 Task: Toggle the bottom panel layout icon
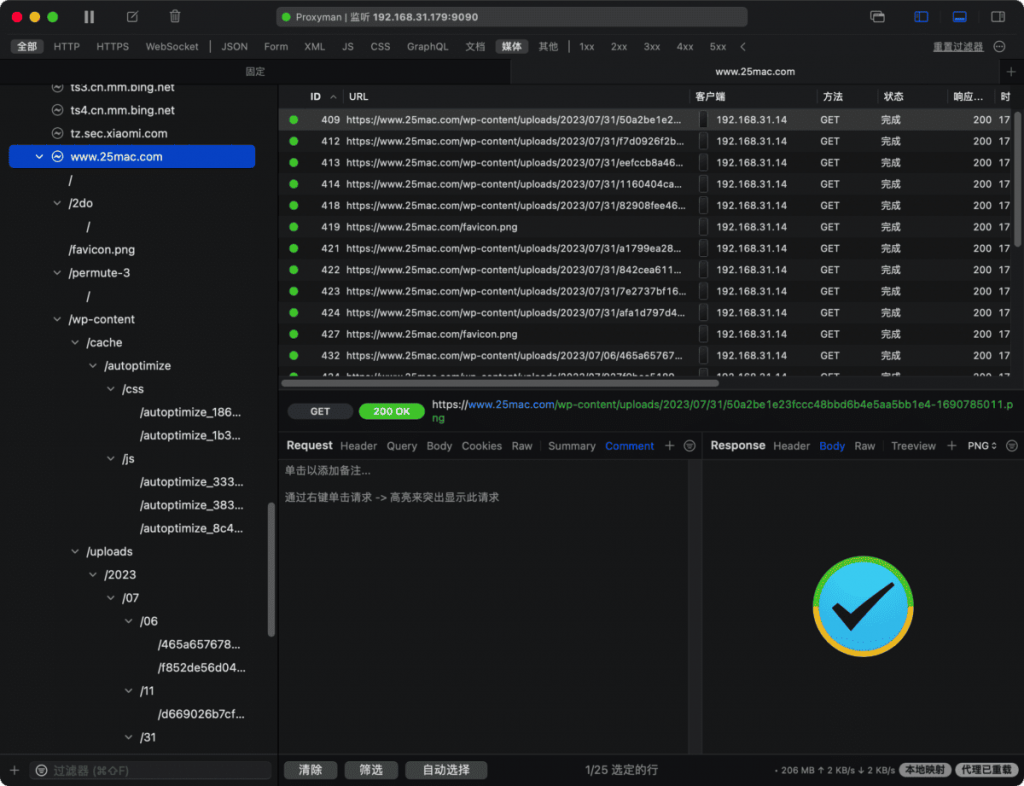959,17
